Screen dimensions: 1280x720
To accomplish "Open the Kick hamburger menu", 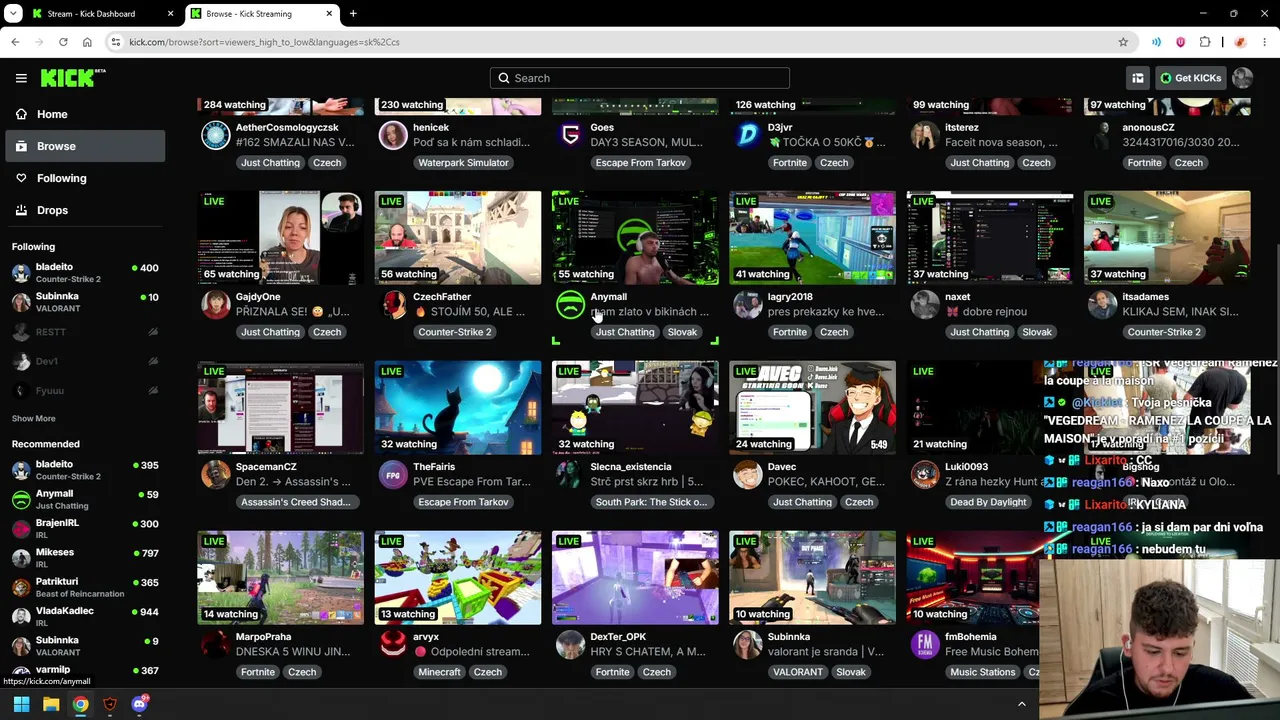I will coord(21,78).
